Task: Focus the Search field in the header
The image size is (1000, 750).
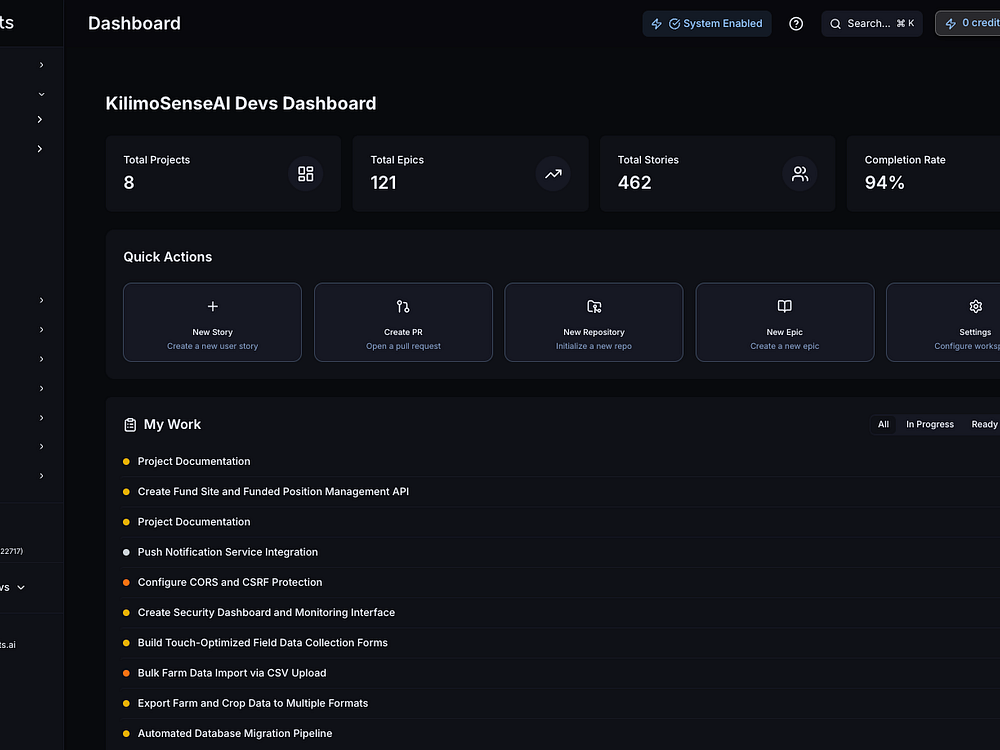Action: [x=872, y=24]
